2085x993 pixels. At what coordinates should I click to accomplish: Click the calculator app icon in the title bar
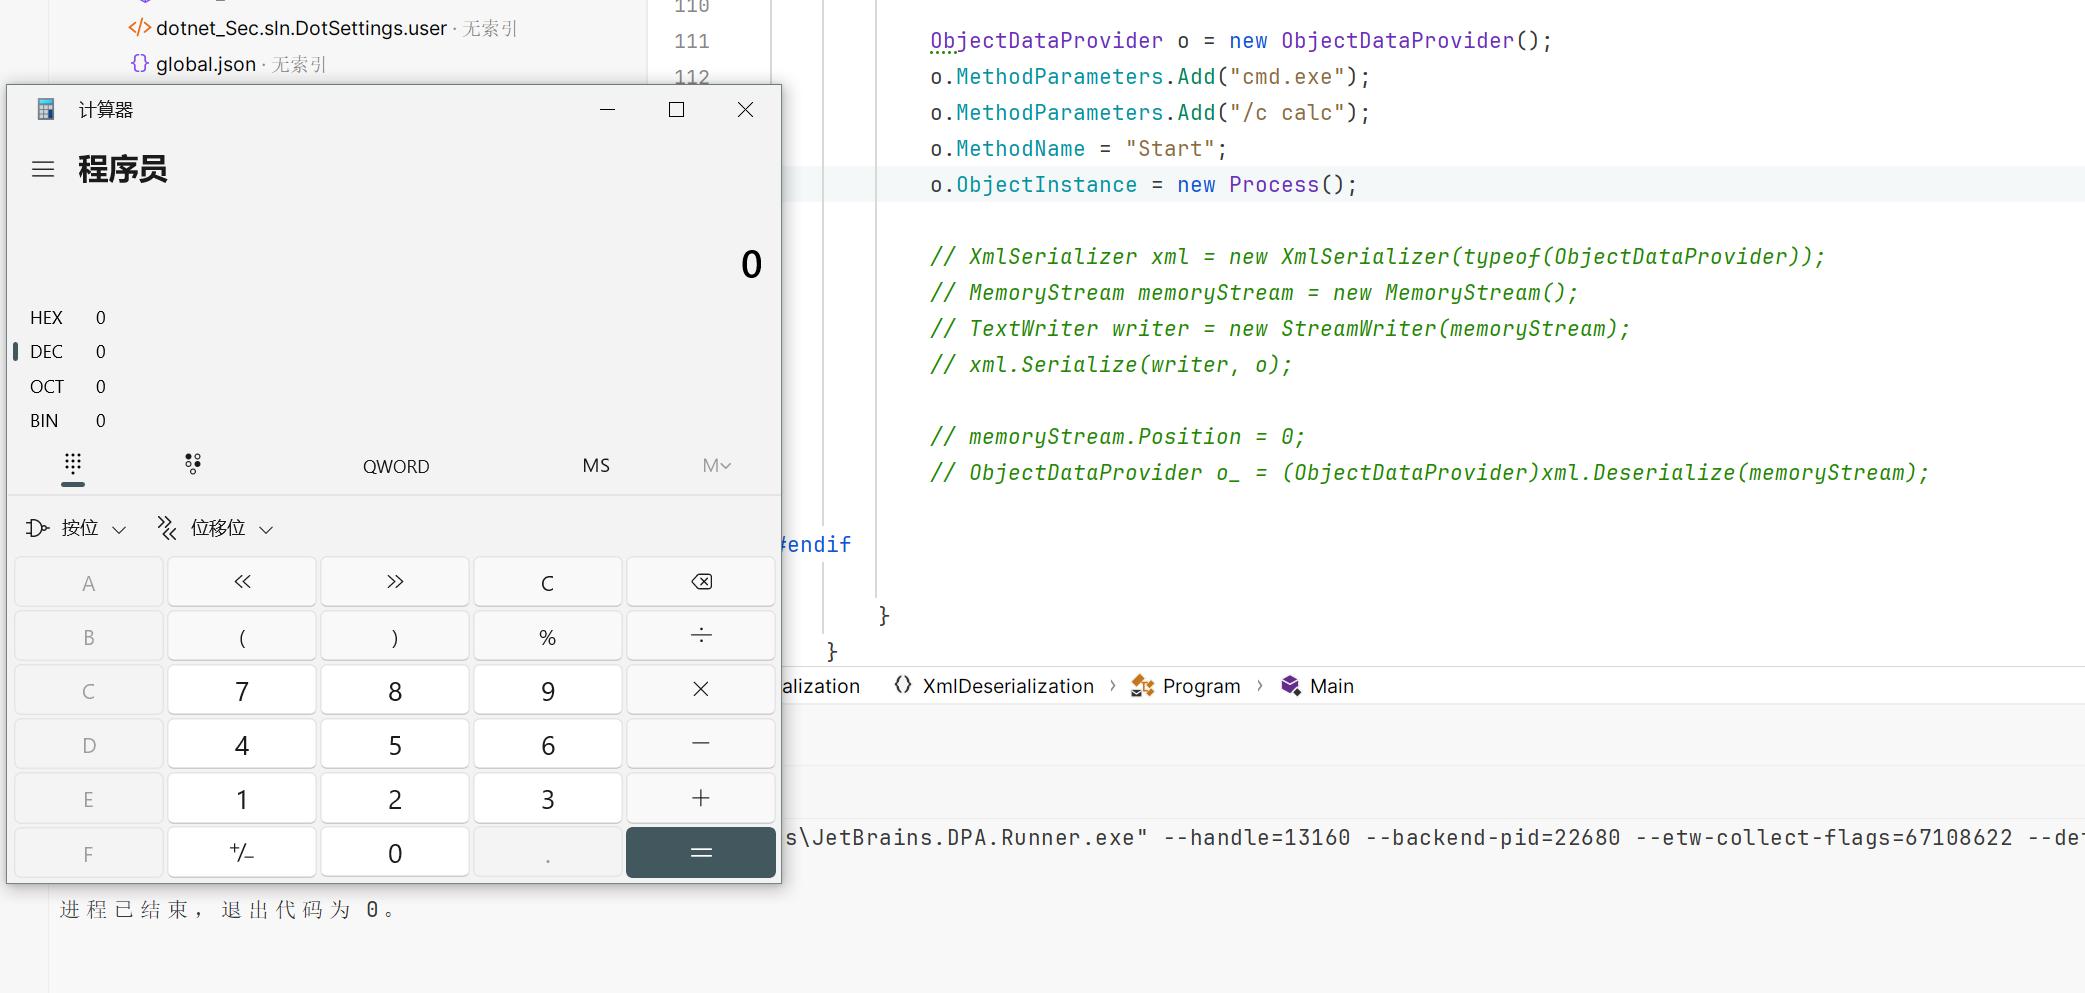click(x=45, y=110)
